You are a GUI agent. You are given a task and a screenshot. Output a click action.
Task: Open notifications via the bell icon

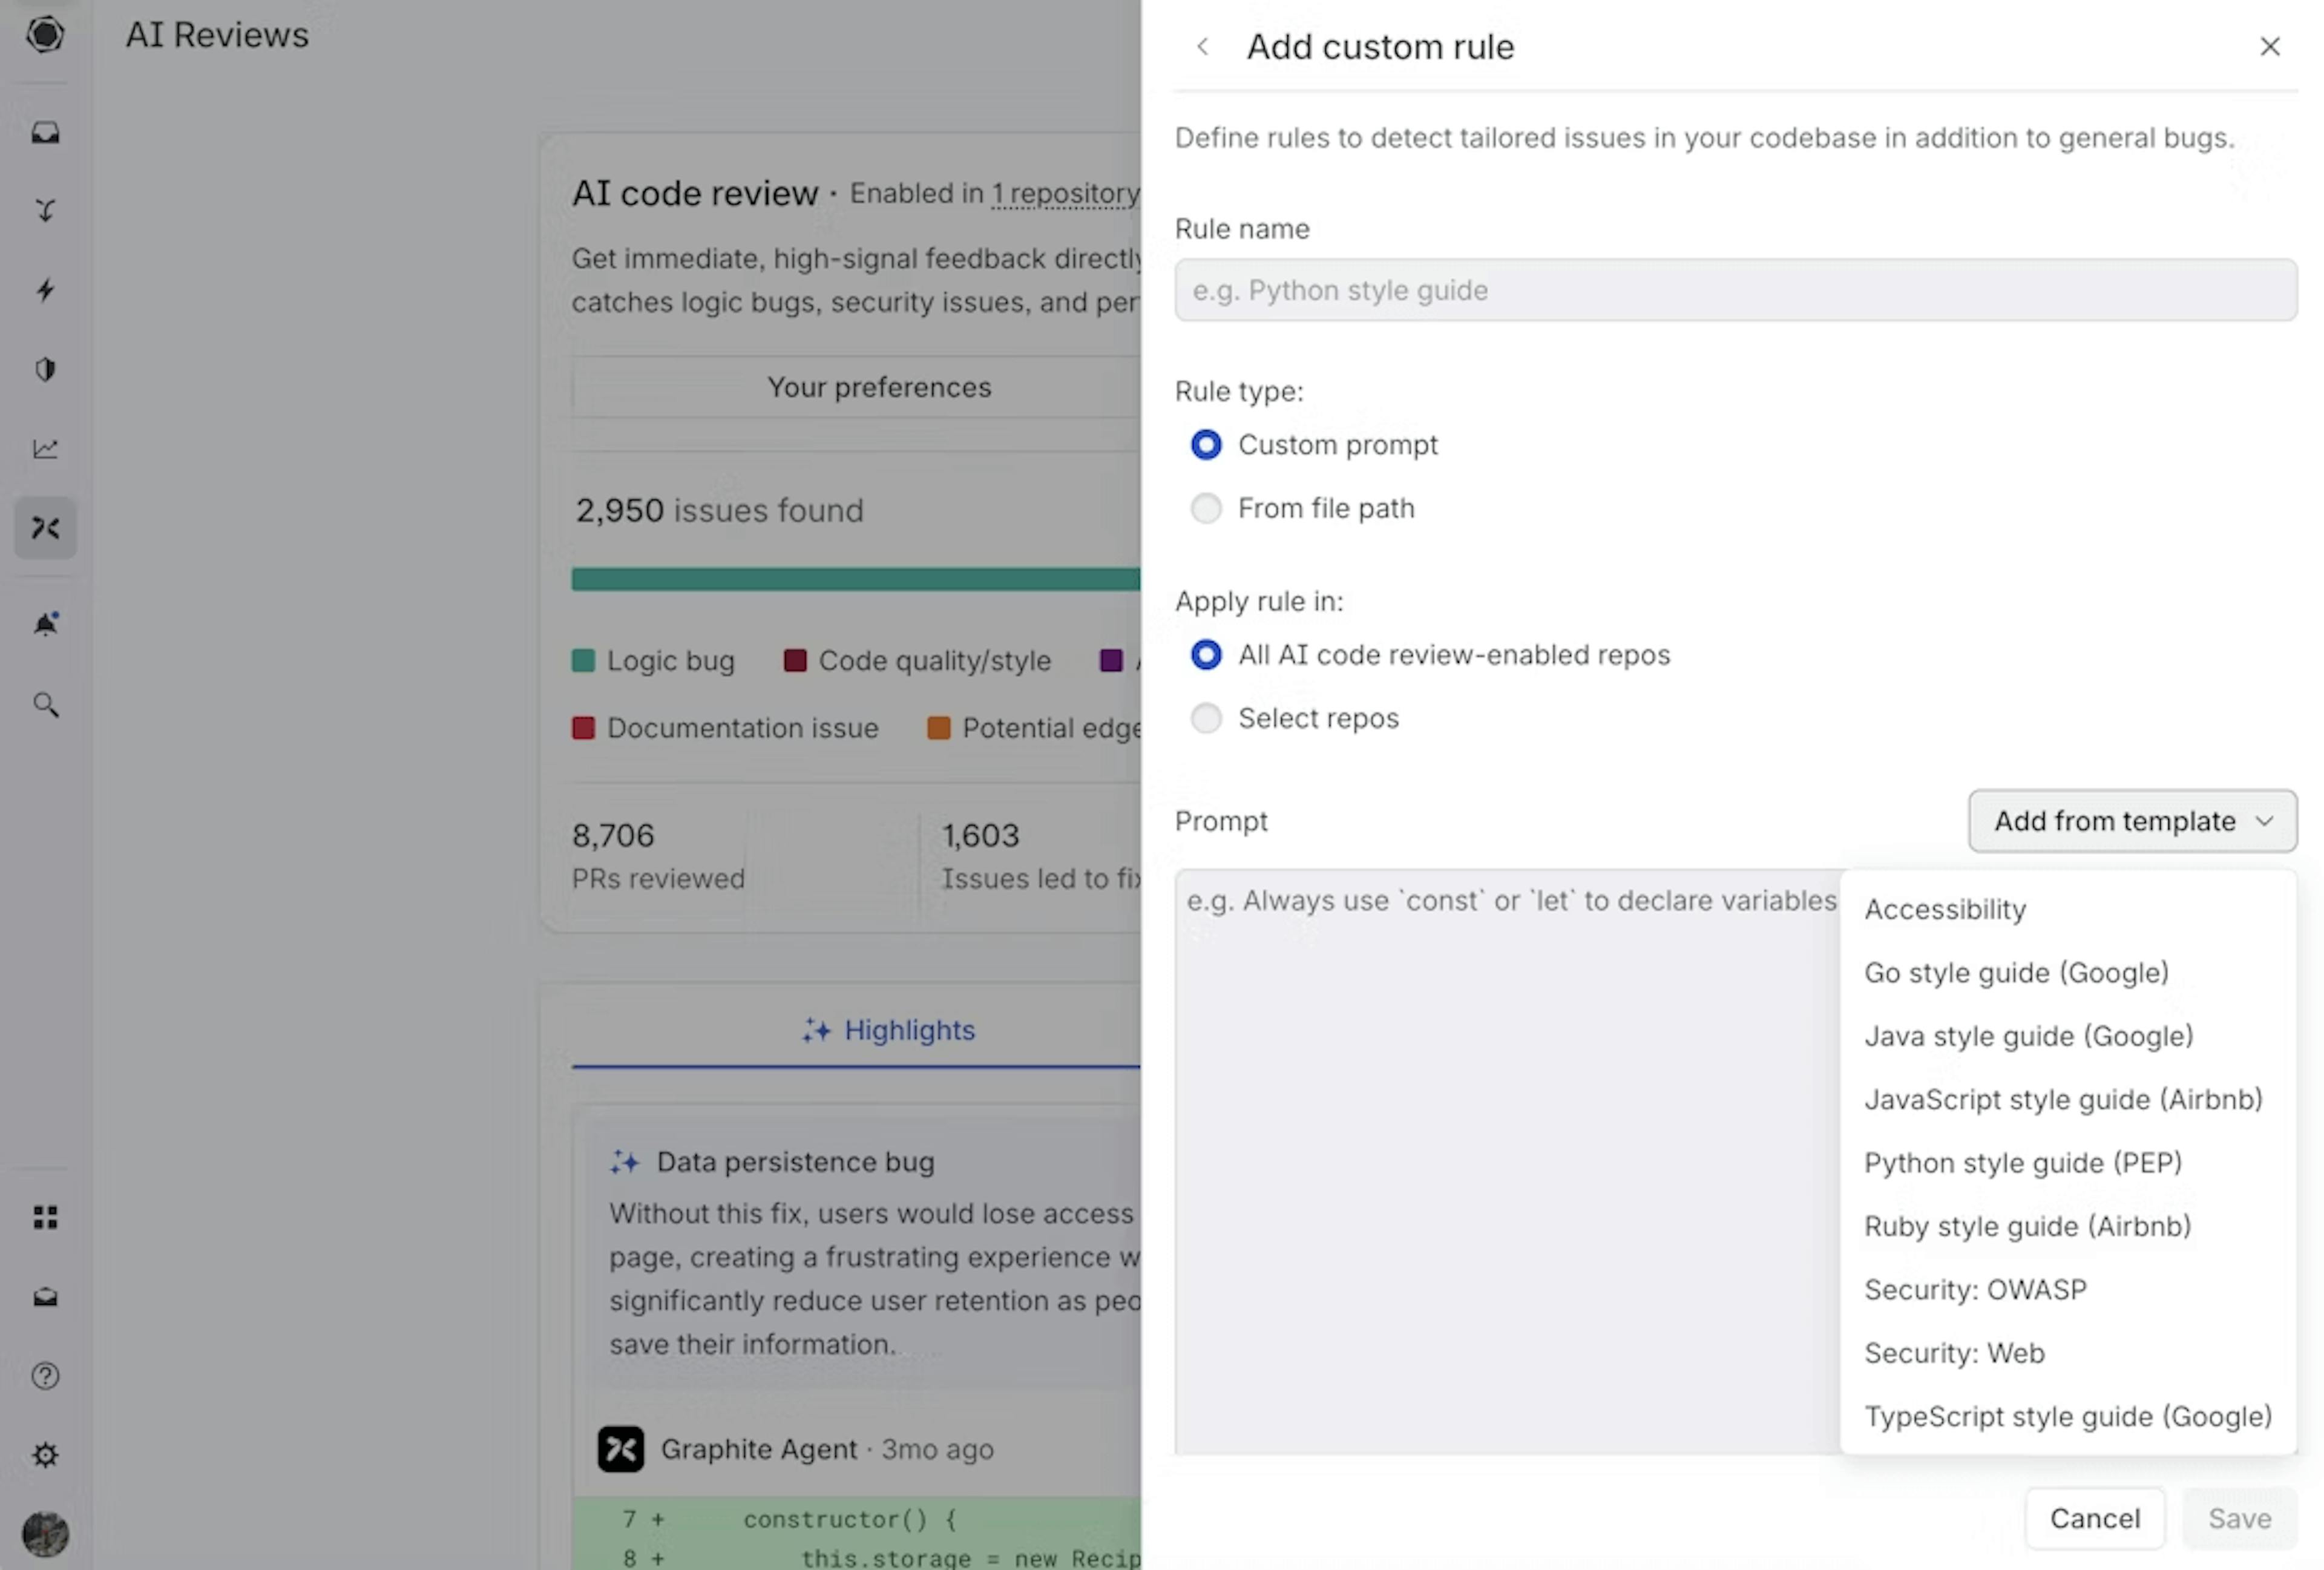(x=45, y=623)
